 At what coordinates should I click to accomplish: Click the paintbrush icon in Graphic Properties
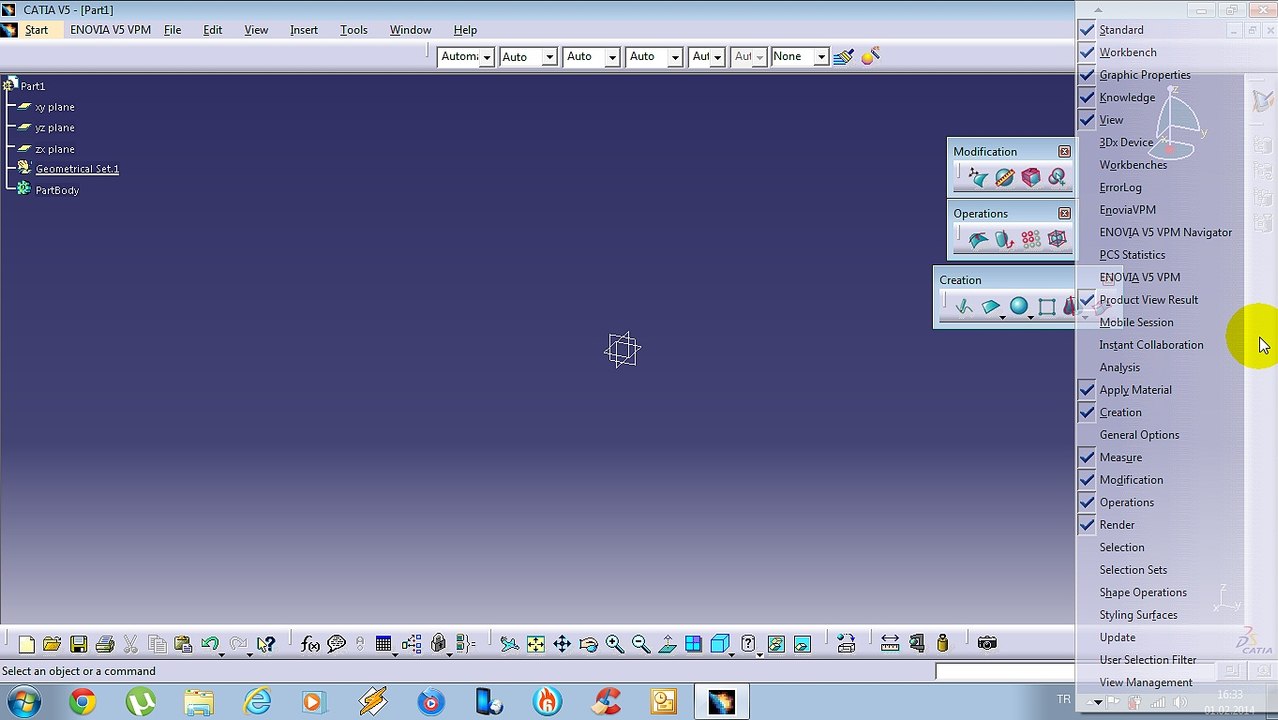[843, 56]
